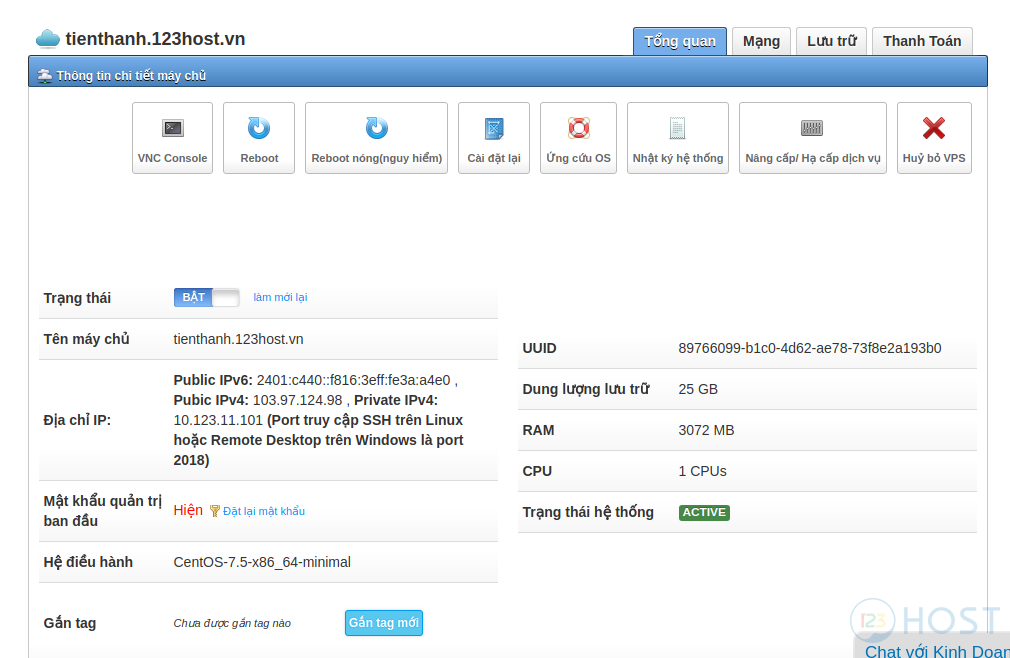Image resolution: width=1010 pixels, height=658 pixels.
Task: Click the Ứng cứu OS lifebuoy icon
Action: [x=578, y=128]
